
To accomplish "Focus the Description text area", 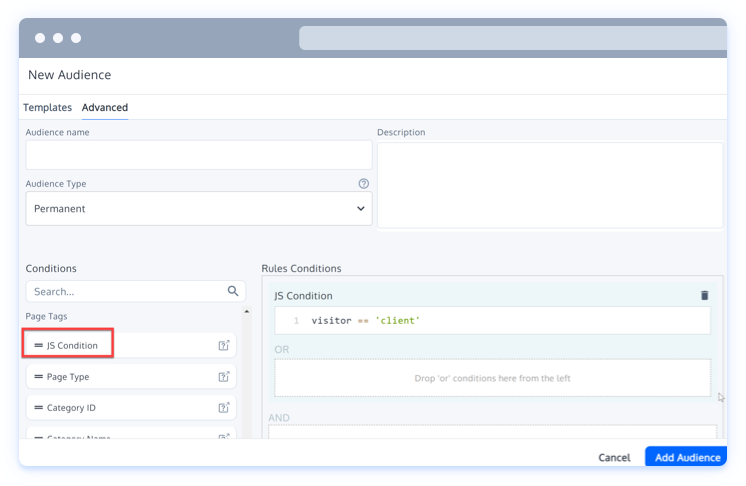I will click(x=549, y=185).
